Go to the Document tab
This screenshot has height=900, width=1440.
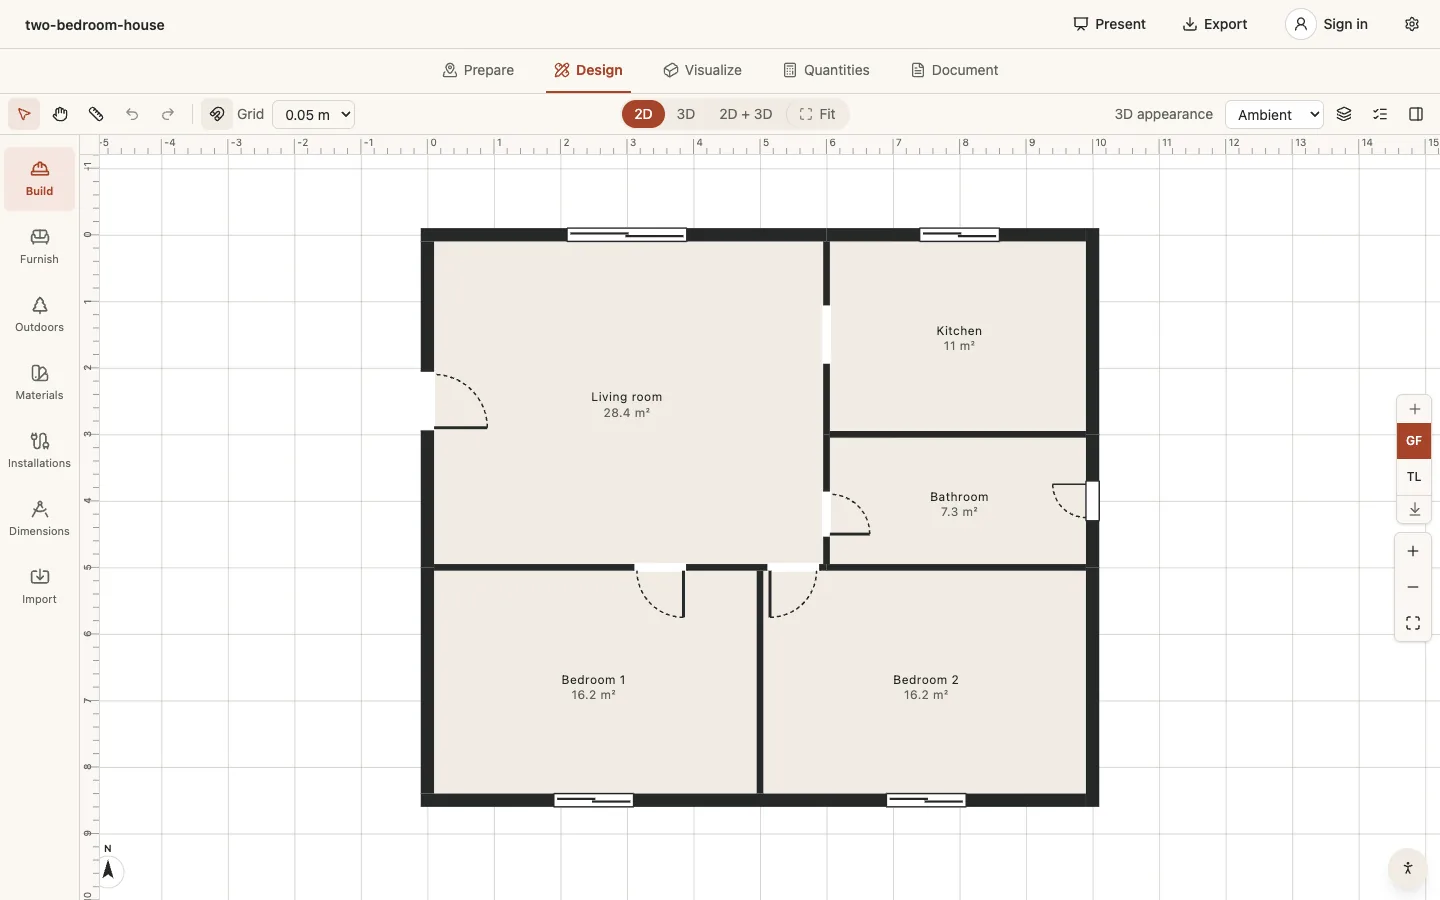tap(954, 70)
